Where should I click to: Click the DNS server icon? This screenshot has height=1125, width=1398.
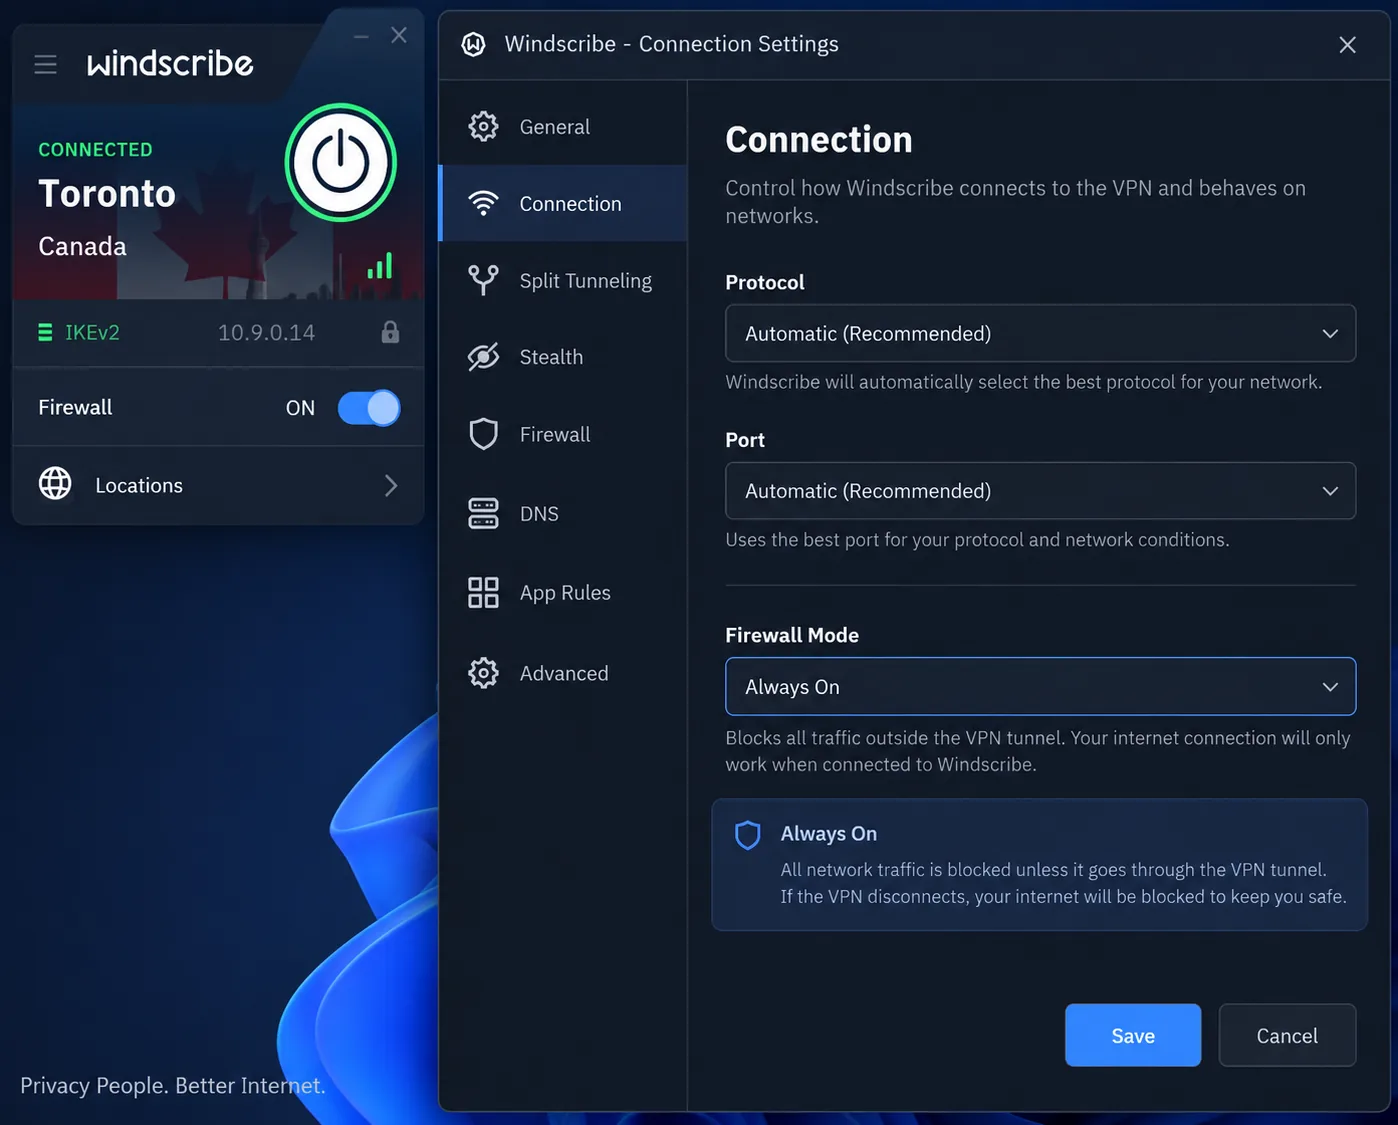pos(483,513)
